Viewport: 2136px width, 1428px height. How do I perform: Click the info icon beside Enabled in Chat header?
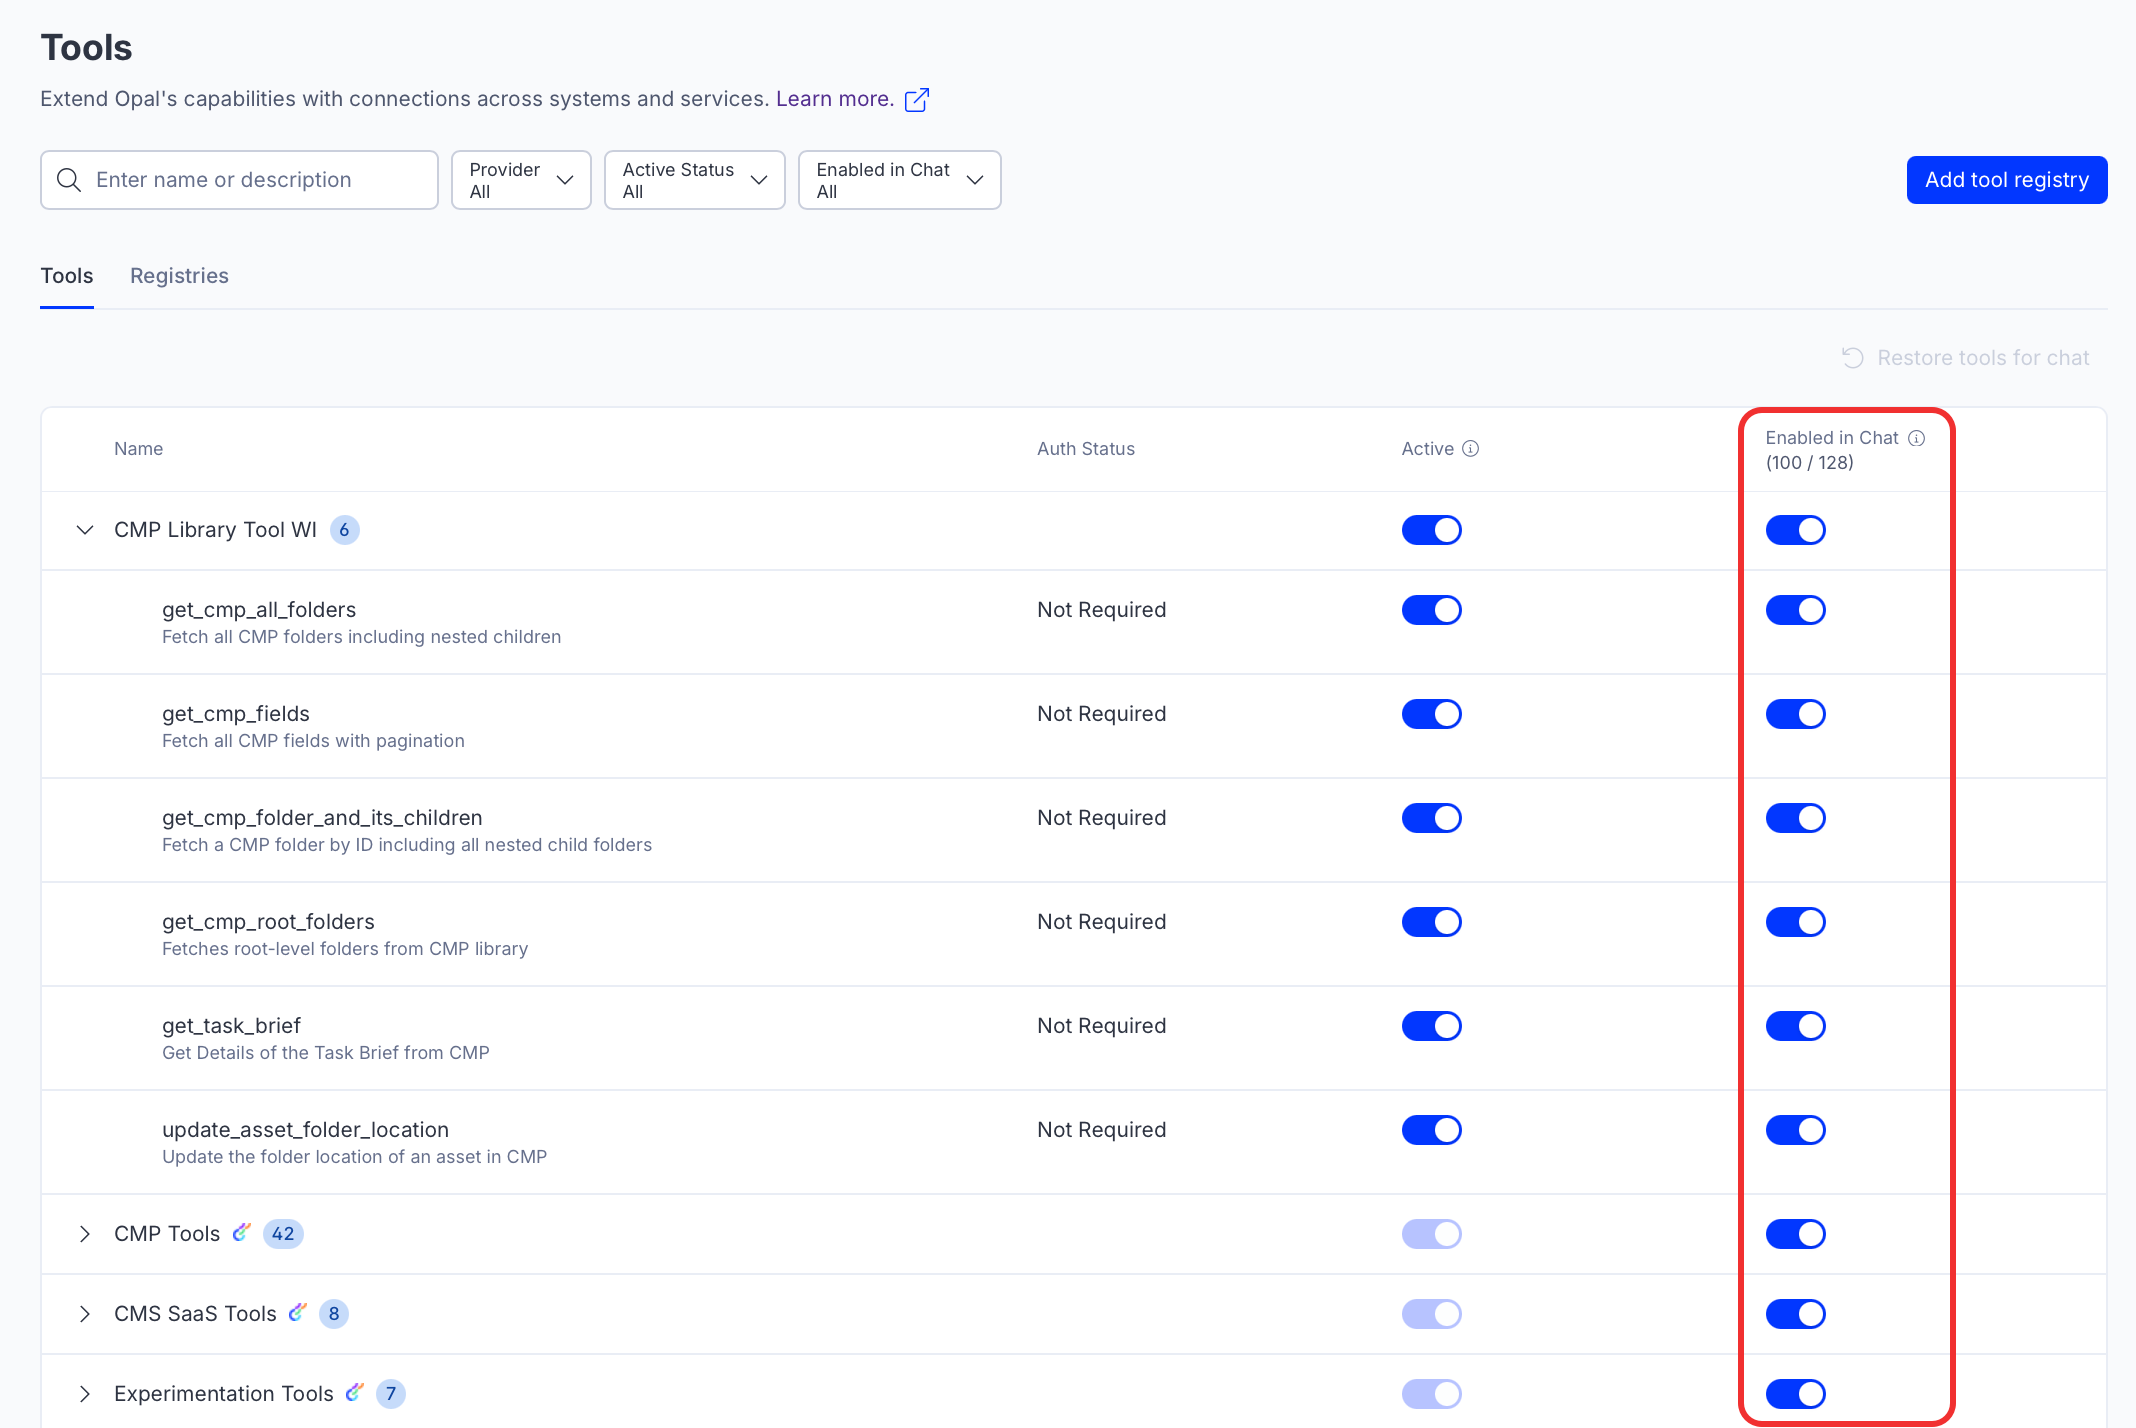[x=1916, y=438]
